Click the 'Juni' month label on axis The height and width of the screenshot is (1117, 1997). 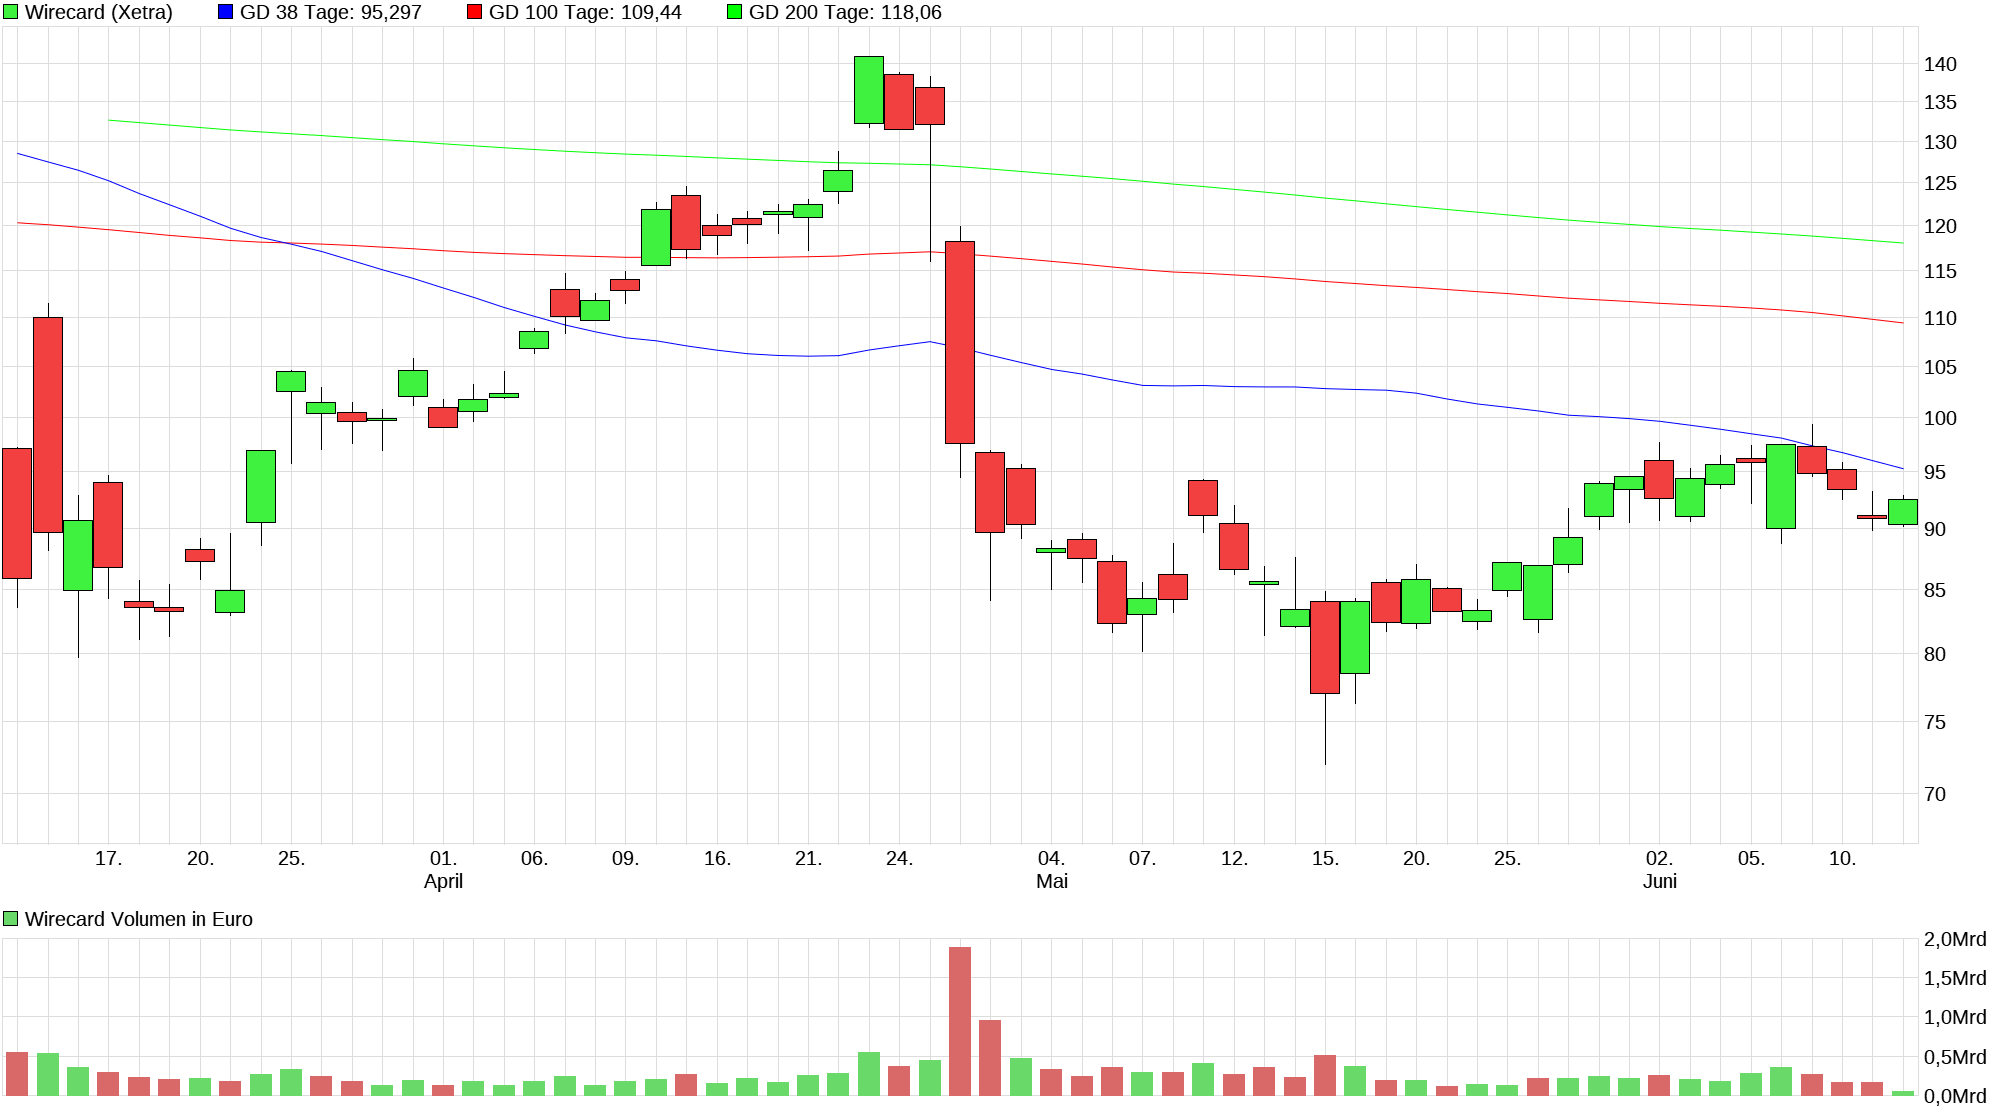coord(1659,881)
